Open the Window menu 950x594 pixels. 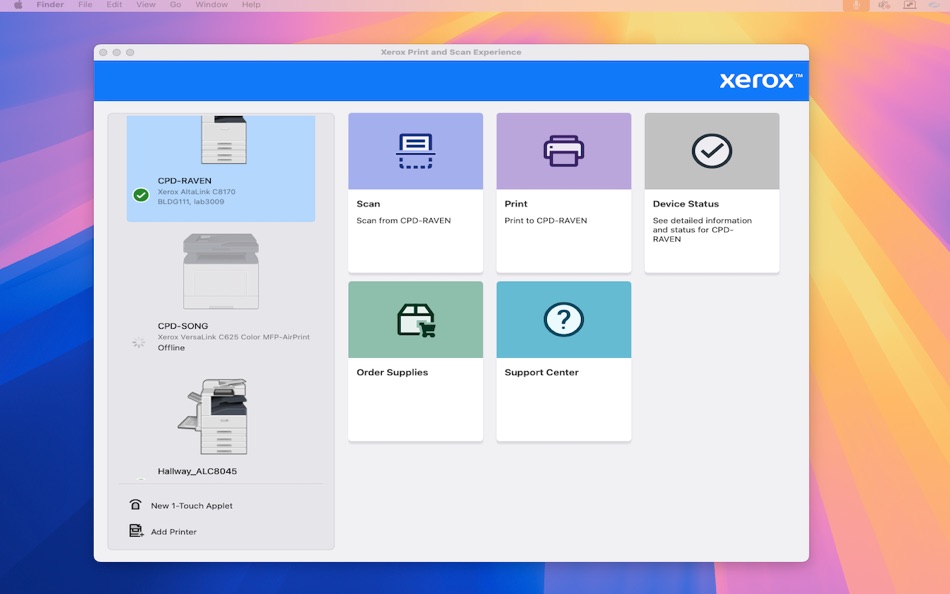pos(211,5)
